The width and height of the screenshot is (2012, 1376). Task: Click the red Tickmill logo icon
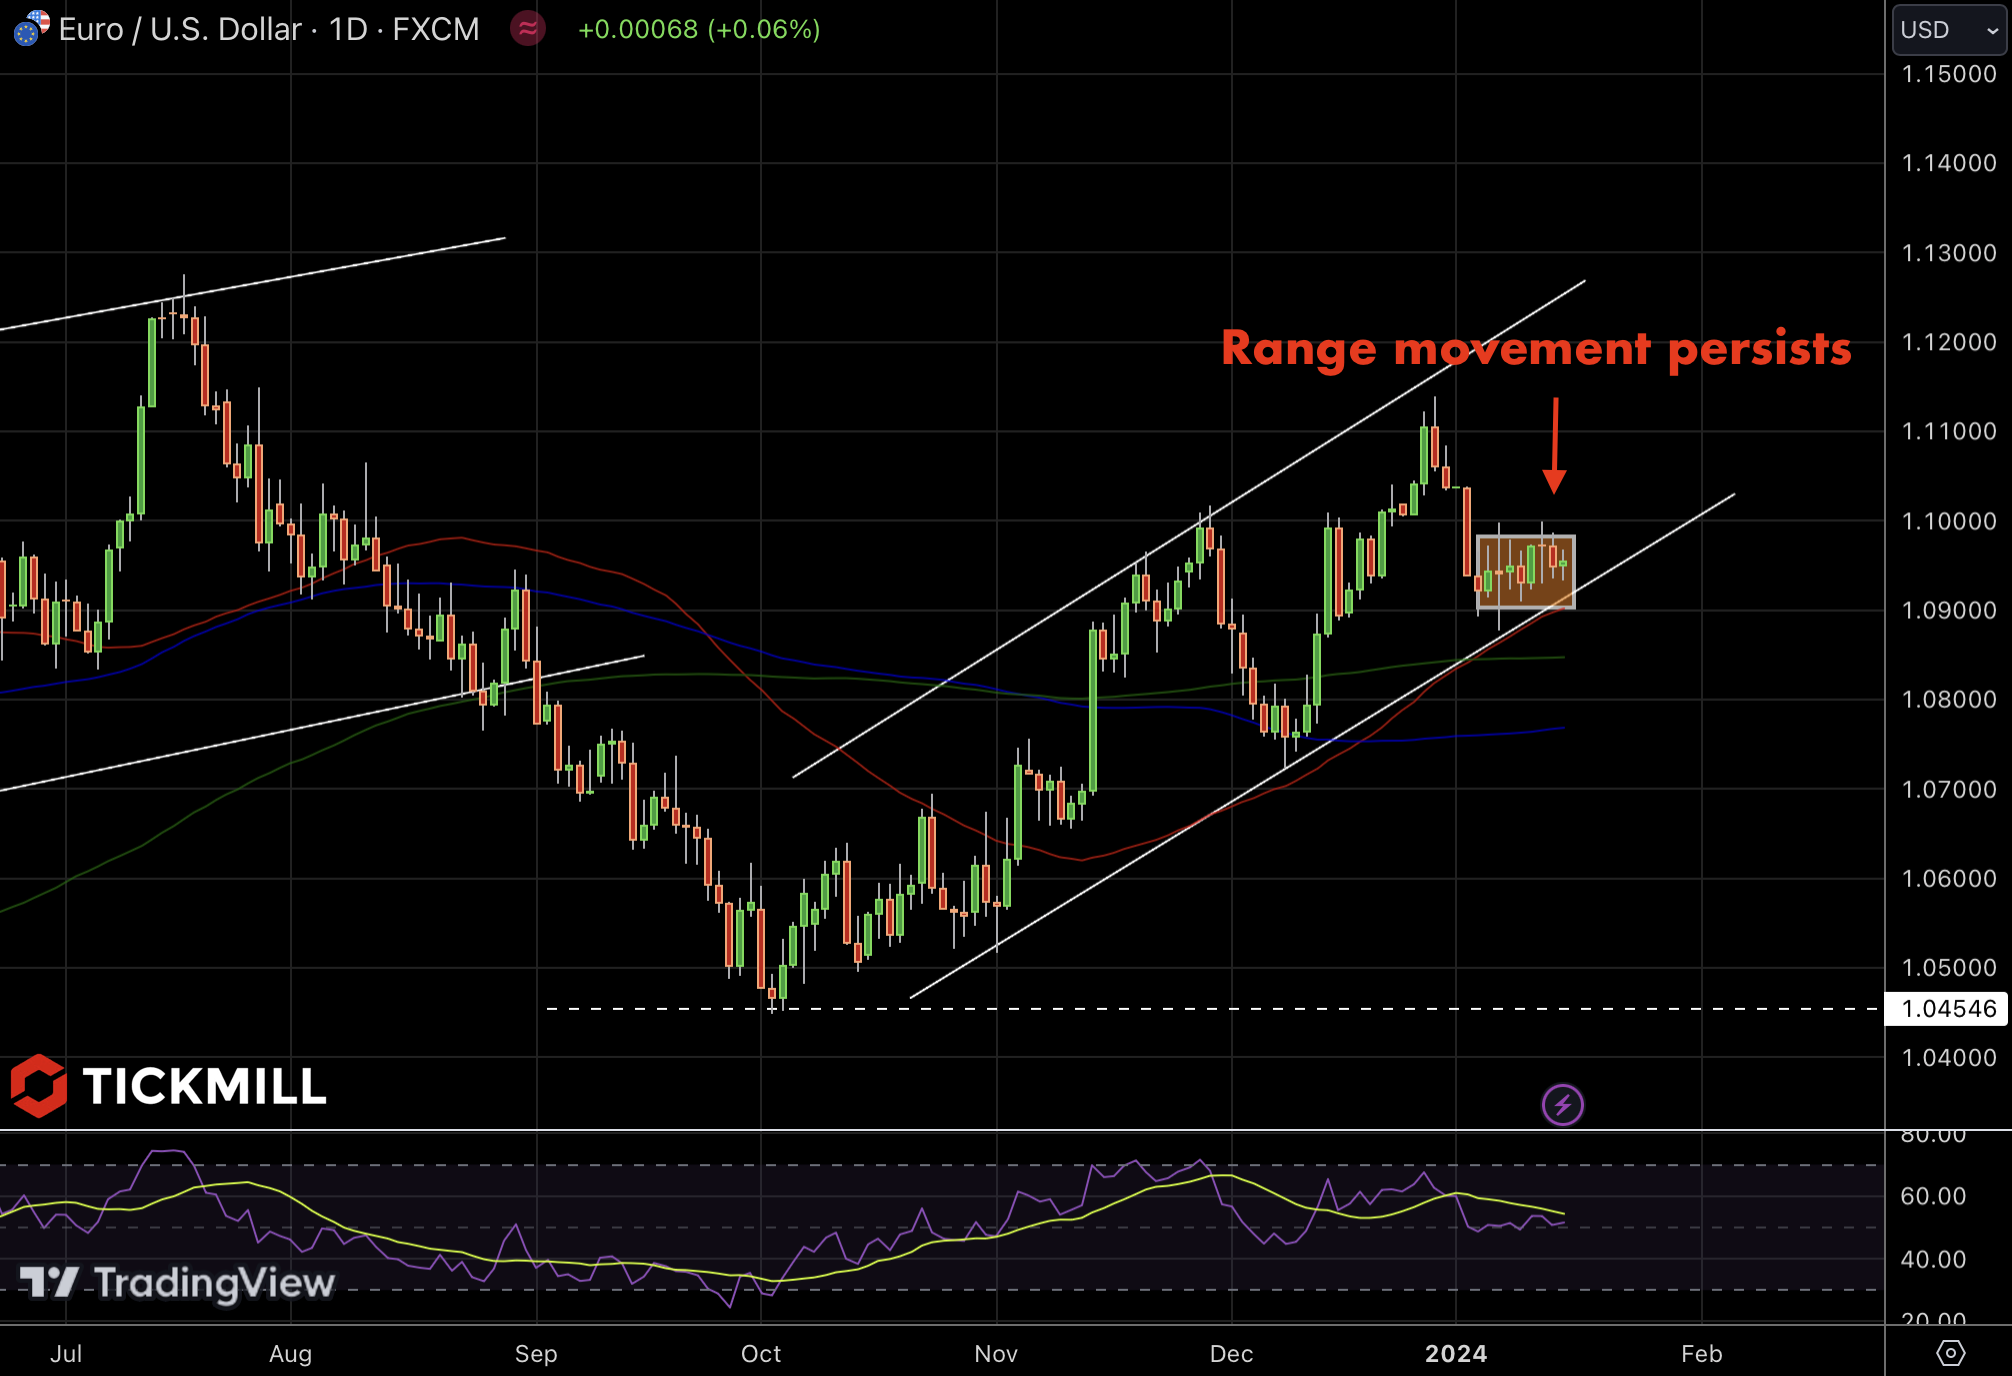[x=38, y=1086]
